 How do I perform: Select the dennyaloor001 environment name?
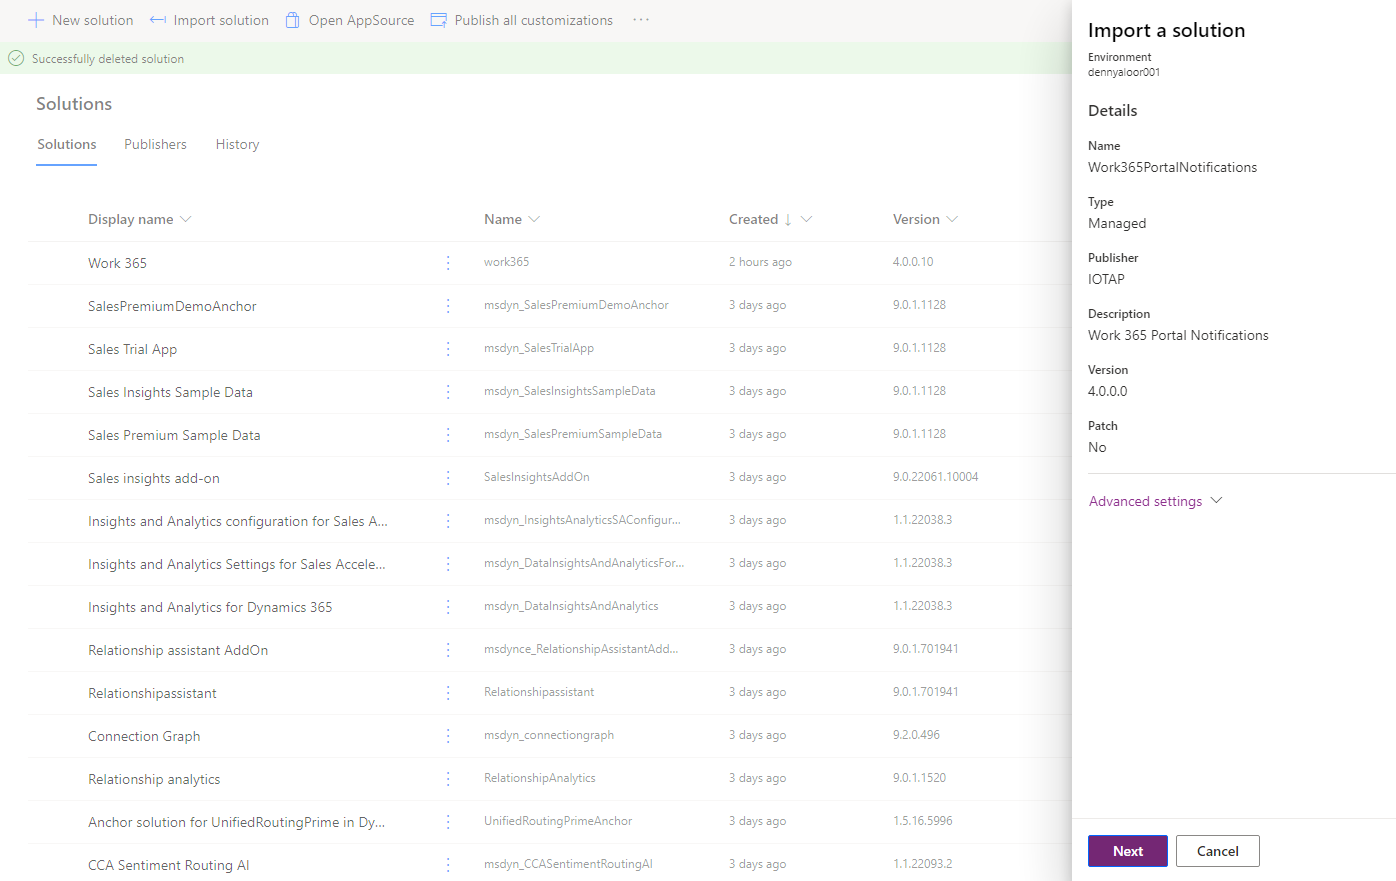tap(1124, 72)
